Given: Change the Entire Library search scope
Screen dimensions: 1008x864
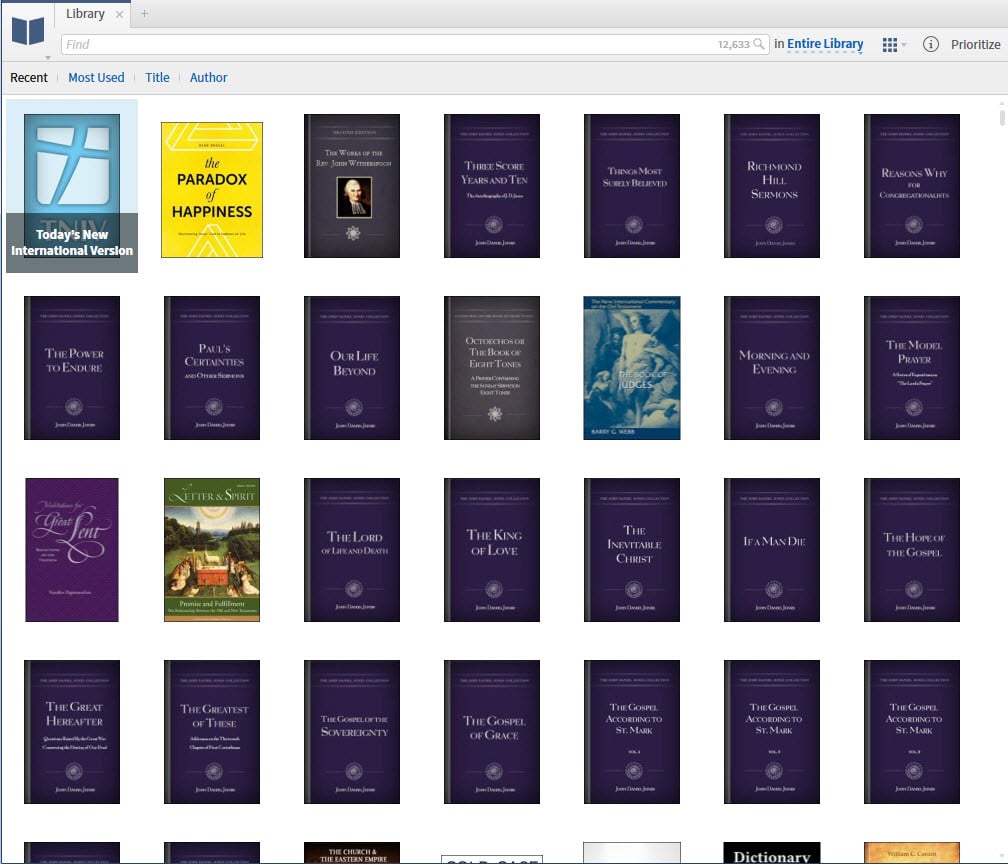Looking at the screenshot, I should (x=825, y=44).
